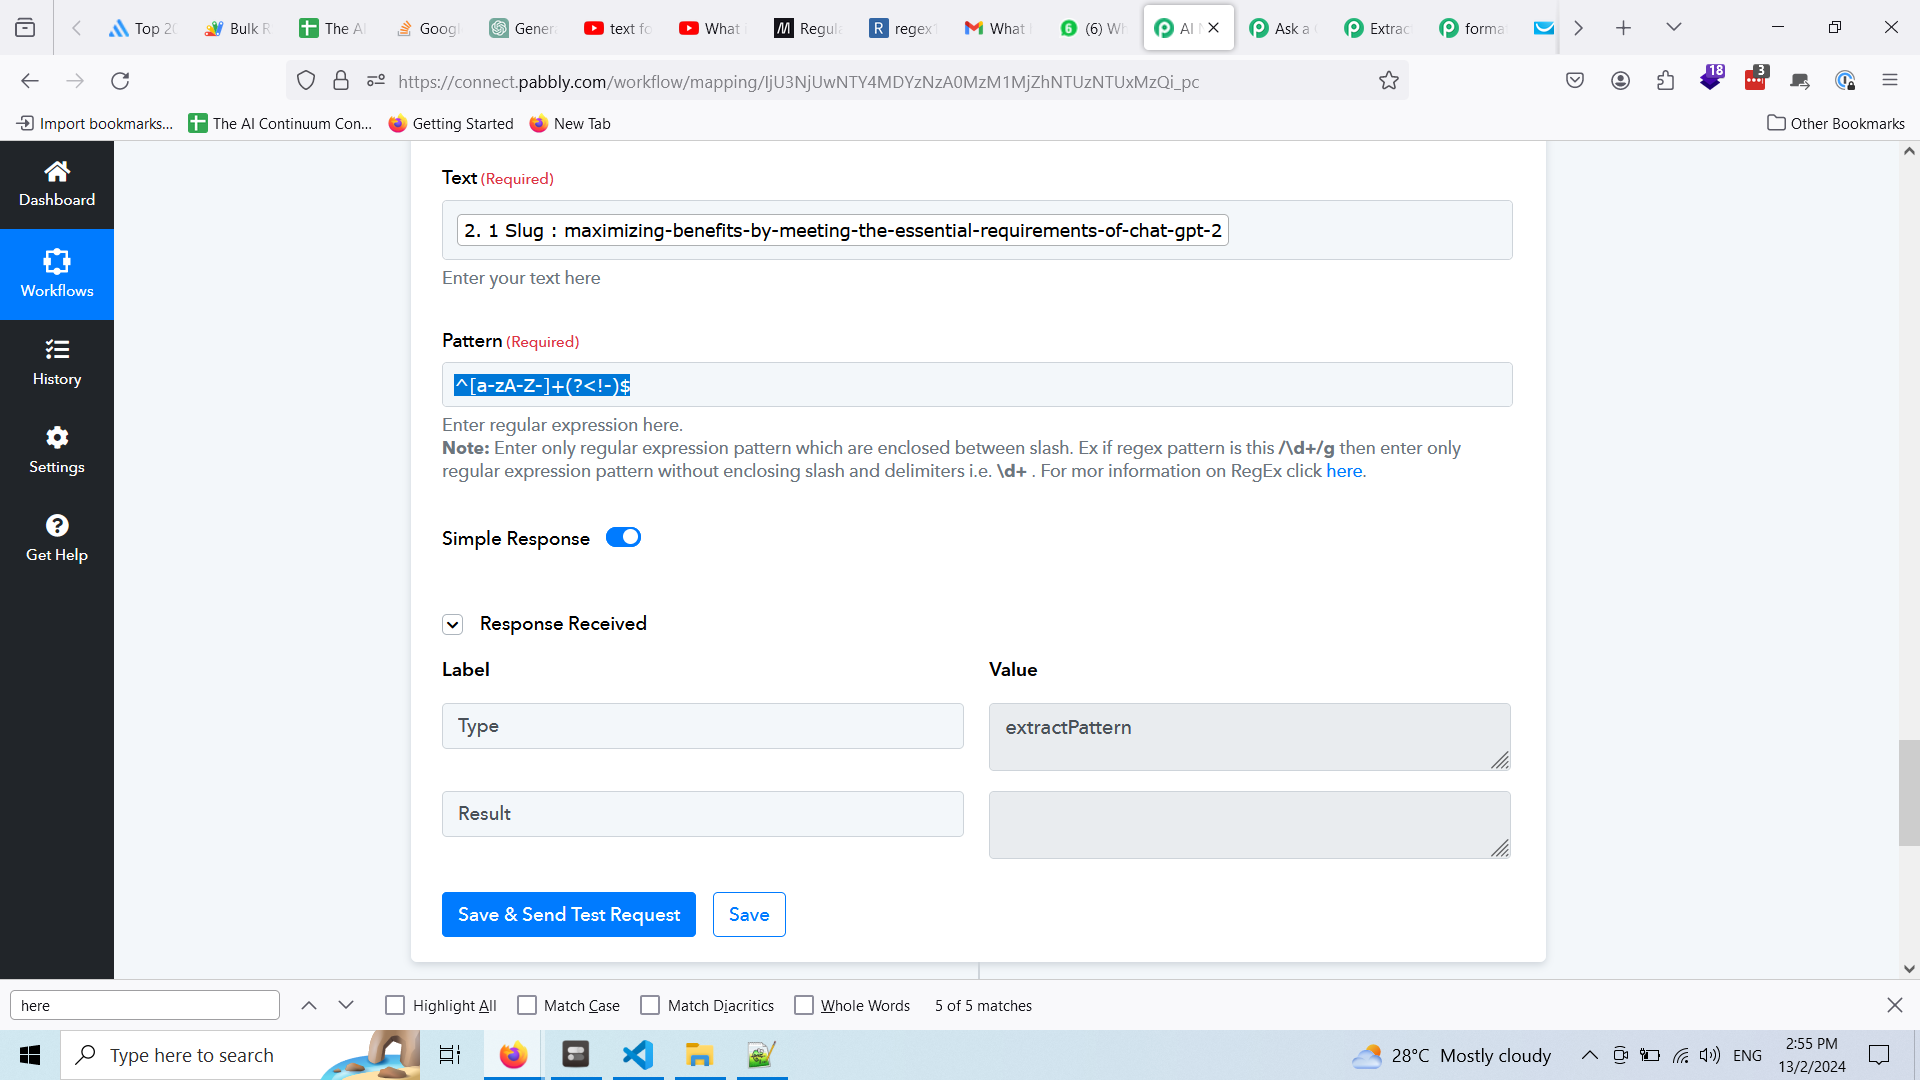Follow the RegEx 'here' link
The width and height of the screenshot is (1920, 1080).
pyautogui.click(x=1344, y=471)
